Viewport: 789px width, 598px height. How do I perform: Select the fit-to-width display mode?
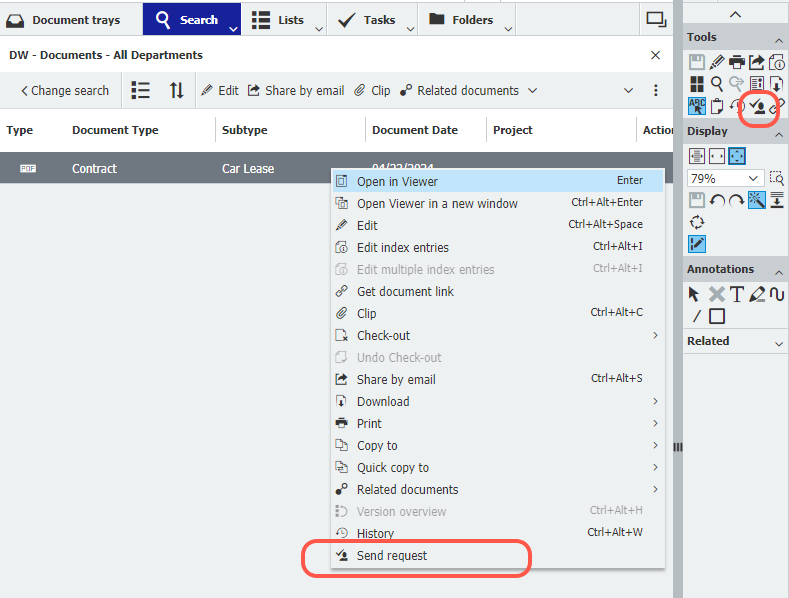point(717,156)
